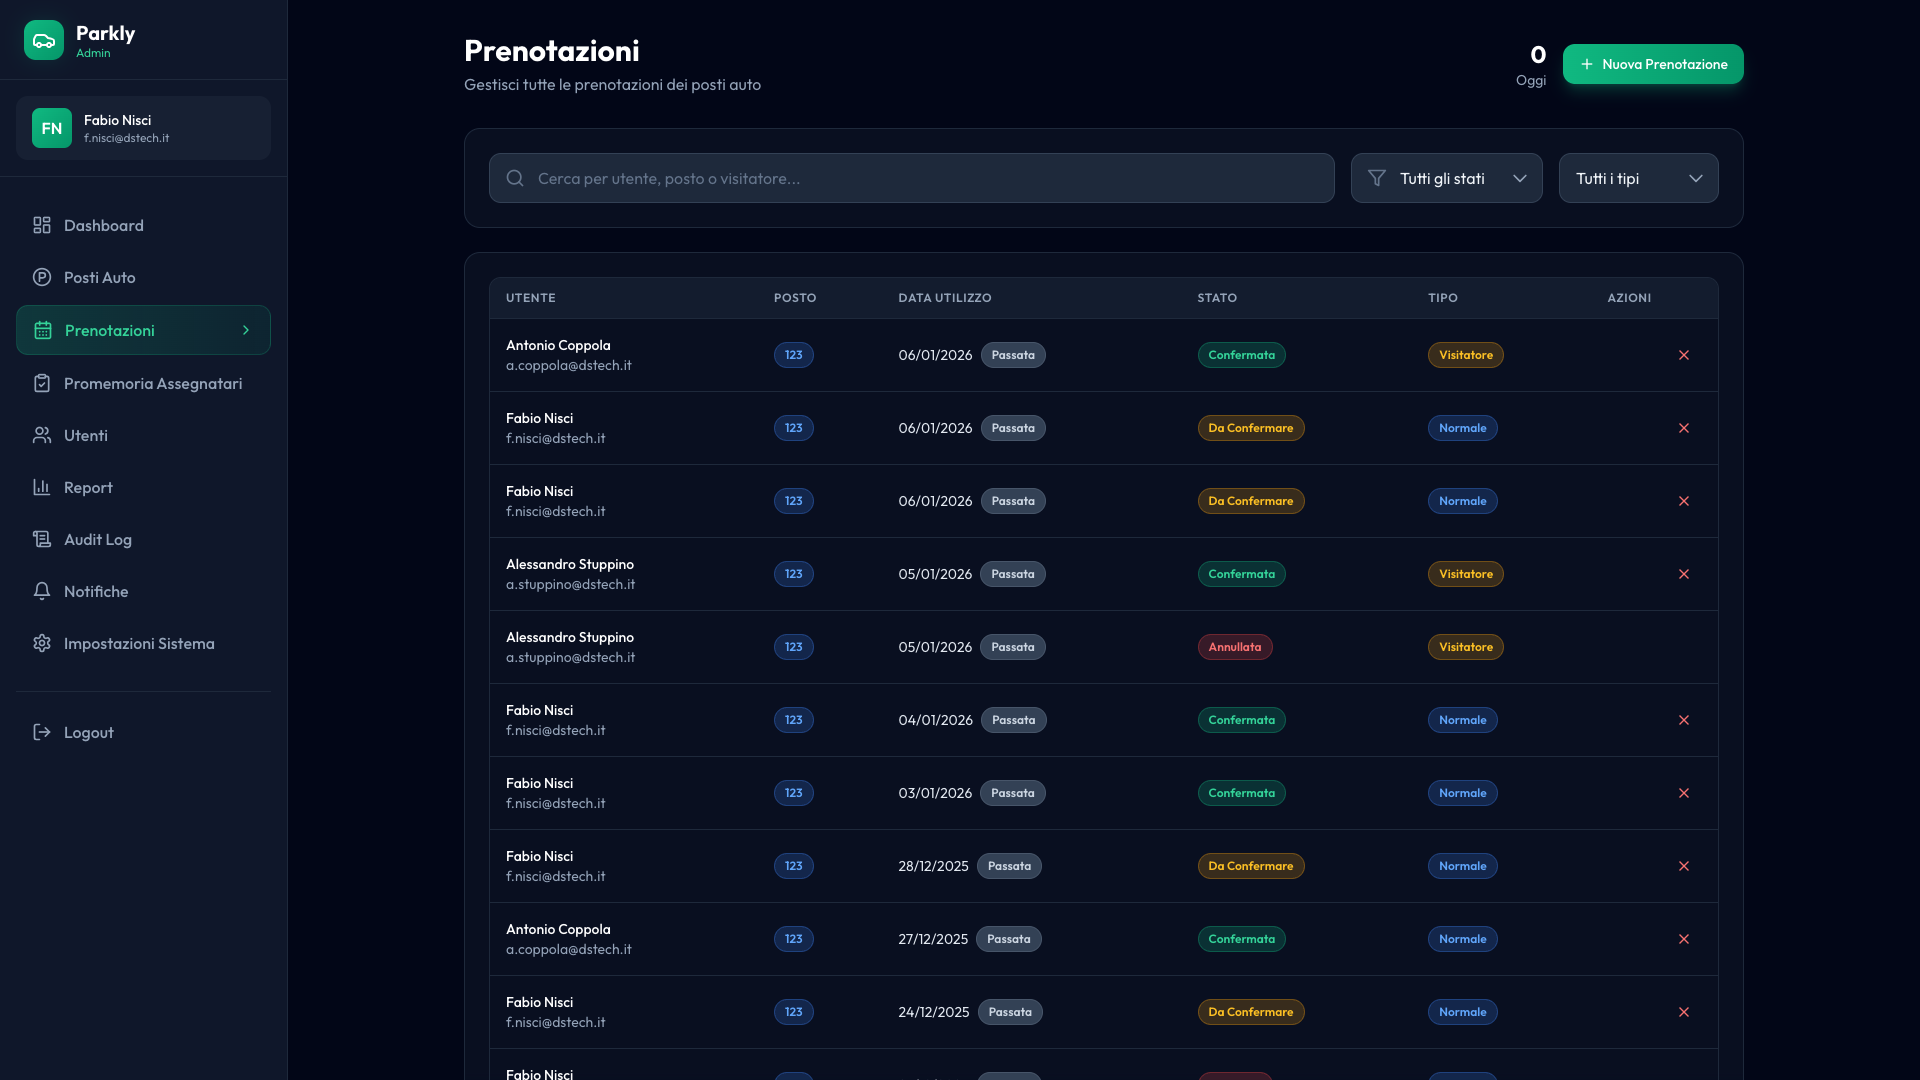Click the Posti Auto parking icon
Viewport: 1920px width, 1080px height.
[x=42, y=278]
